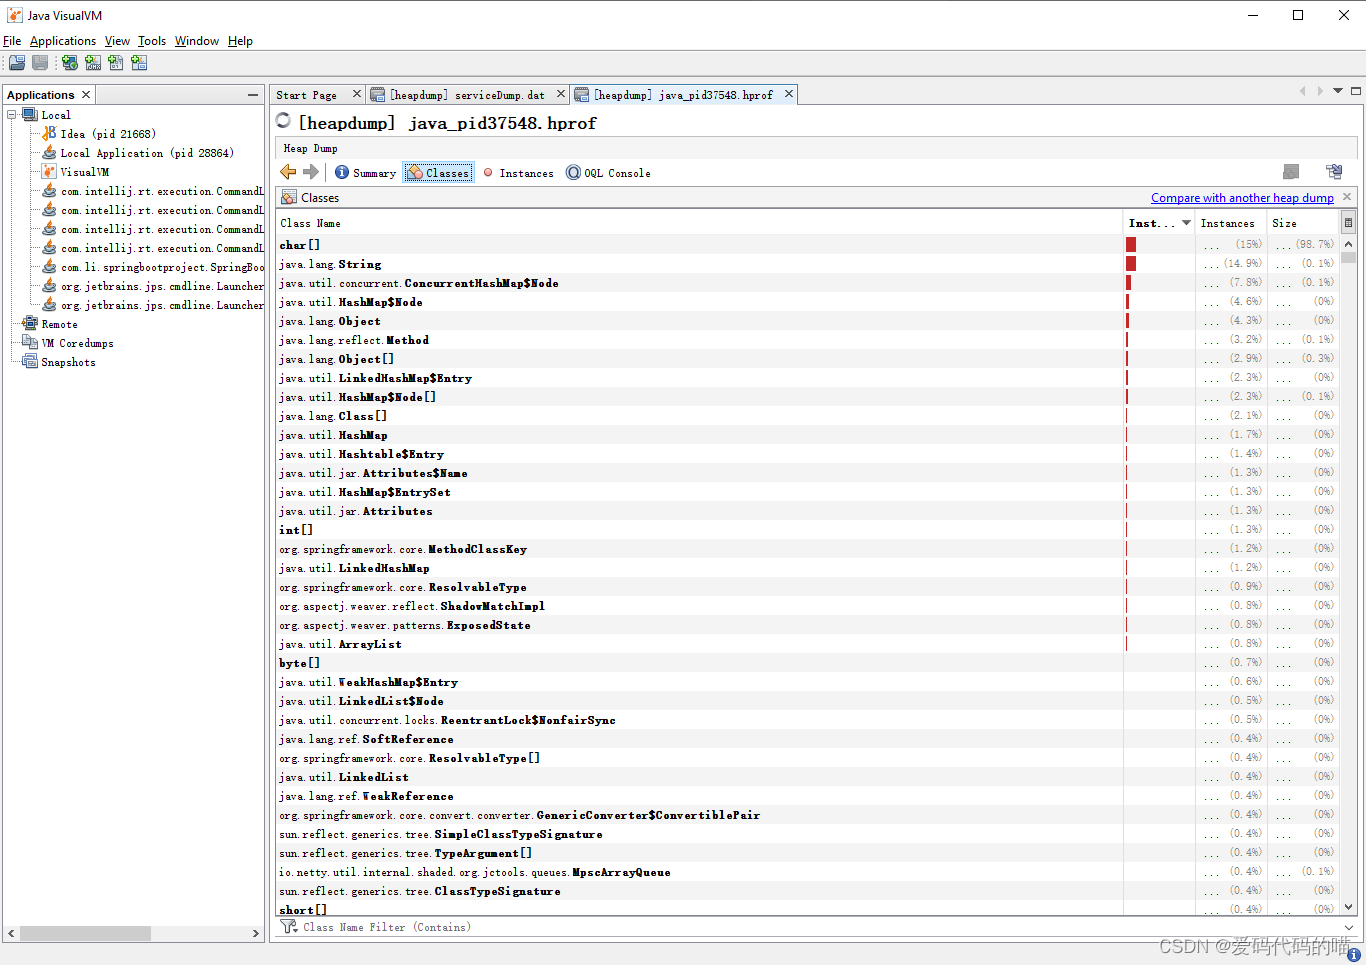Collapse the Local node in Applications tree

10,114
